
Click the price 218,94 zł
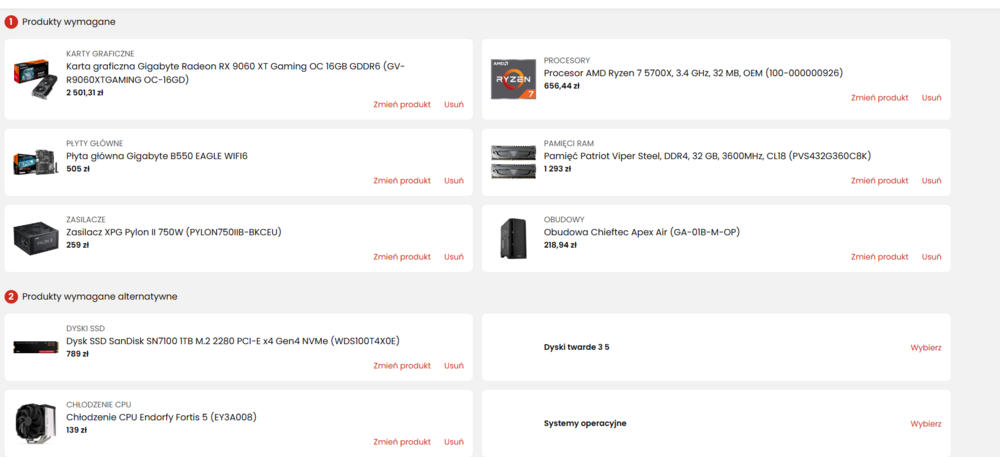point(560,245)
